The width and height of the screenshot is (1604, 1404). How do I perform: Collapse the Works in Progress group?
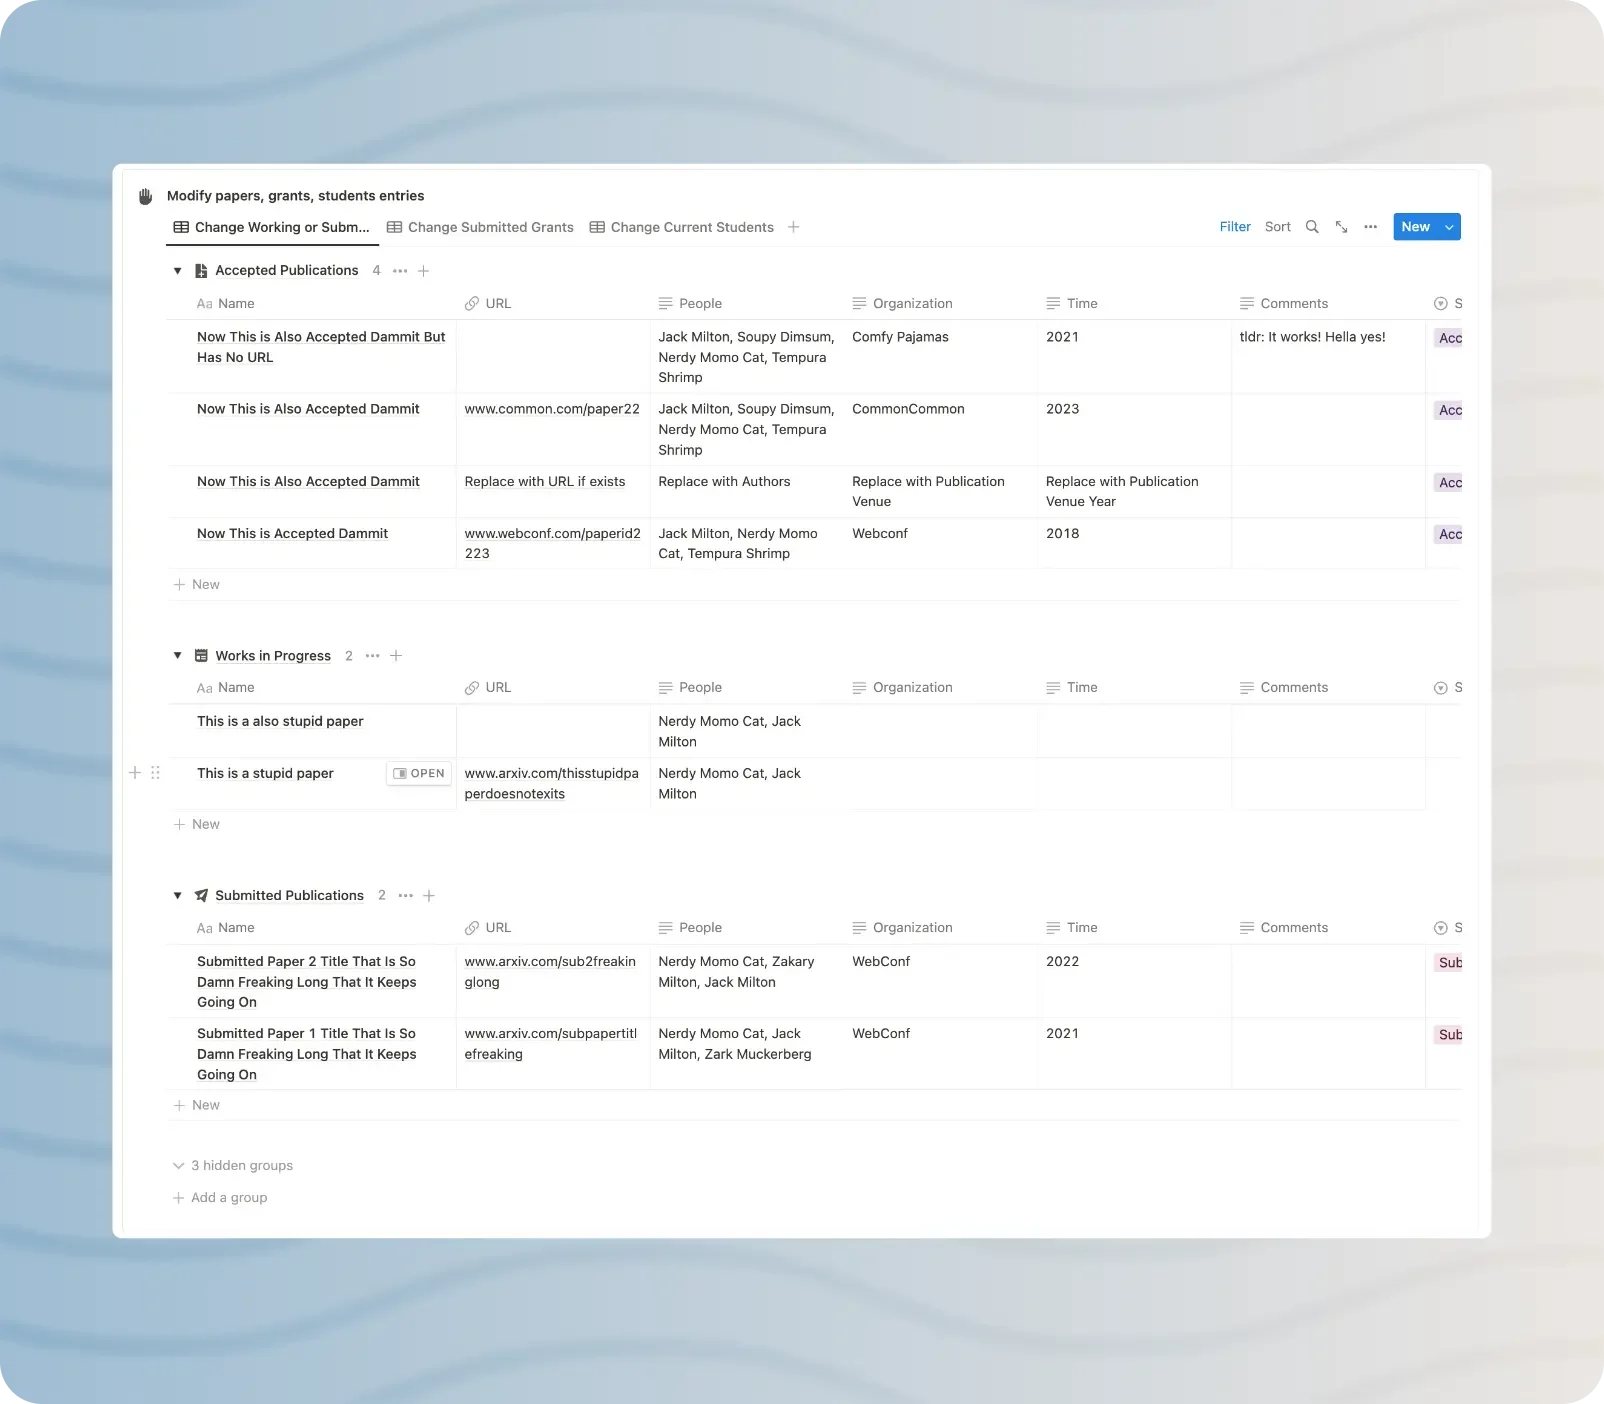point(178,656)
